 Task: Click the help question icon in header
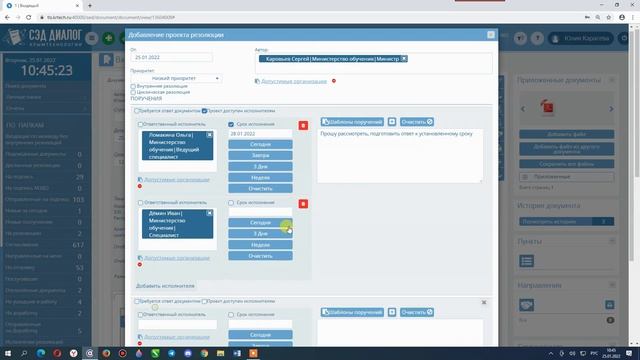[x=538, y=38]
